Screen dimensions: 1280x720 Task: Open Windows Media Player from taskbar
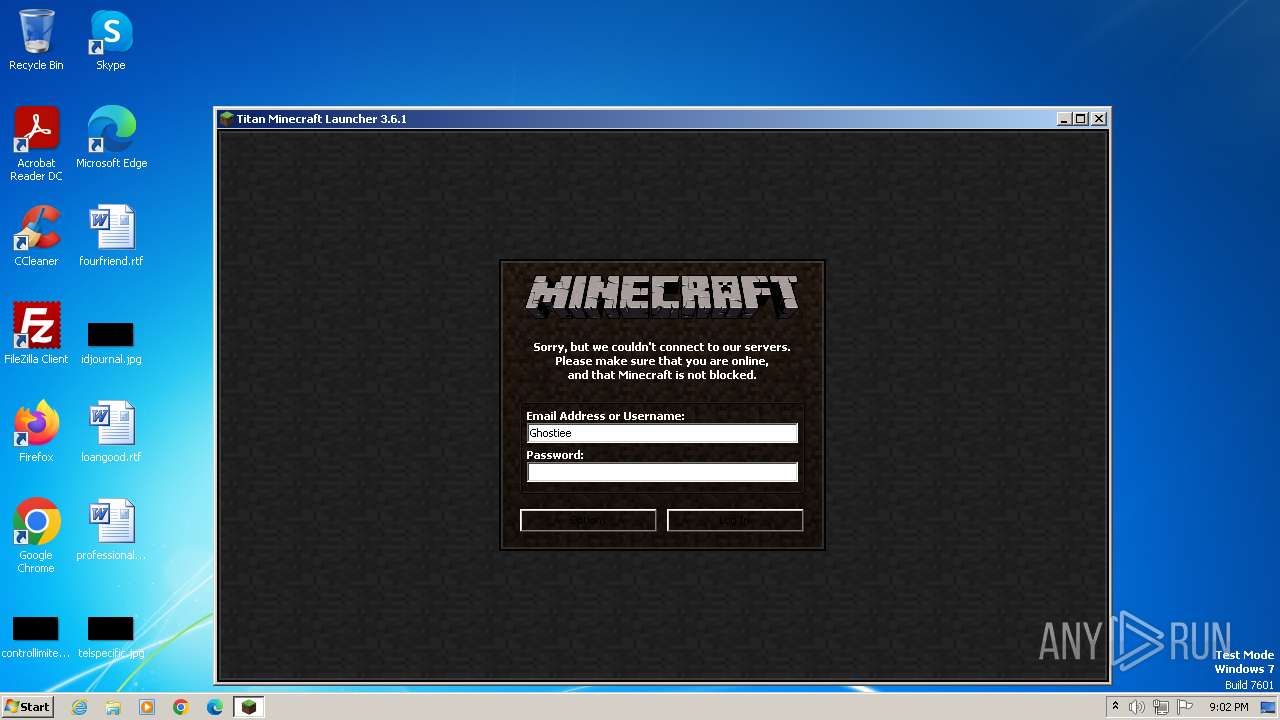pos(147,707)
